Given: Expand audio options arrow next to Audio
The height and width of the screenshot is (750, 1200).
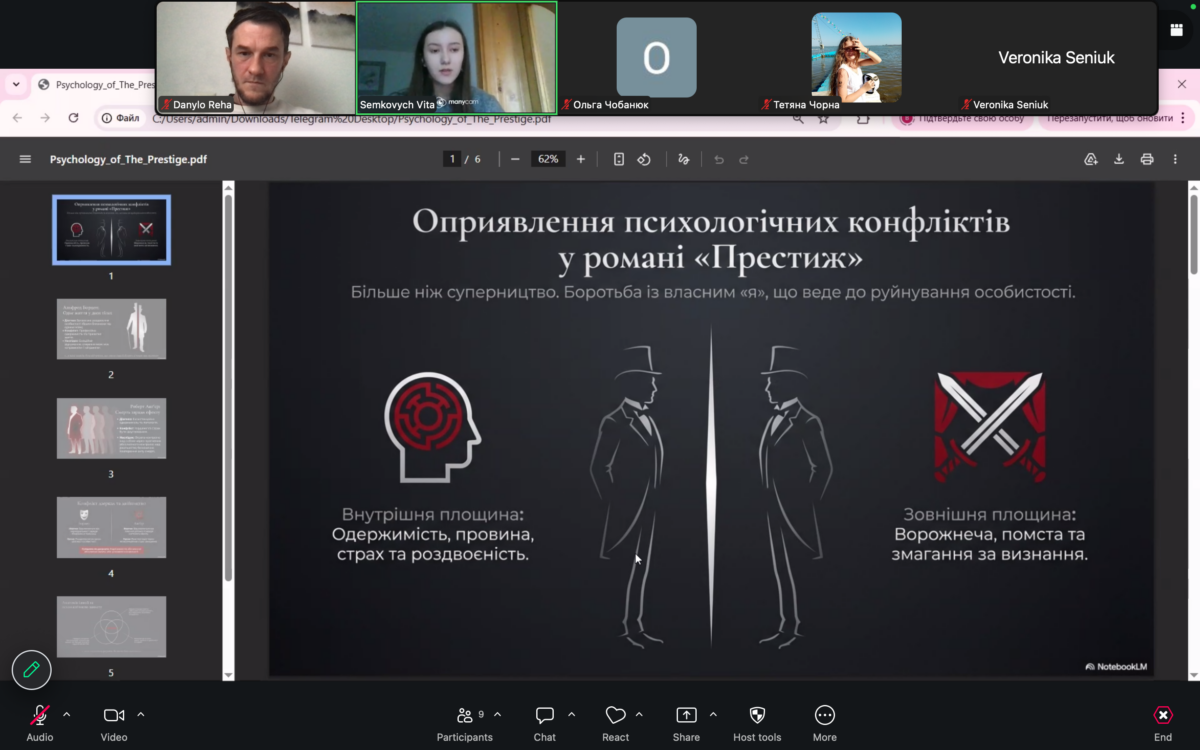Looking at the screenshot, I should 67,715.
